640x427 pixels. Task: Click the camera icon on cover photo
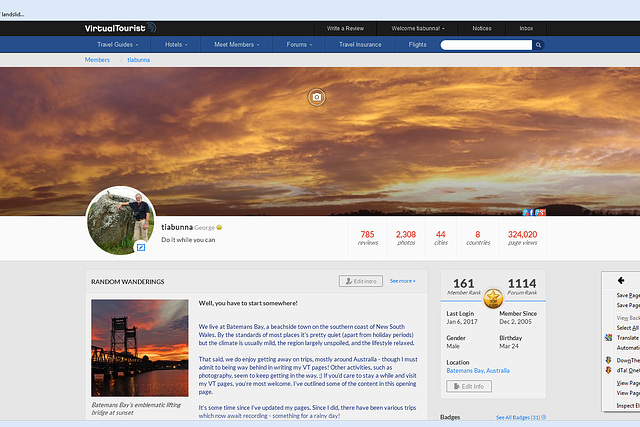click(316, 97)
